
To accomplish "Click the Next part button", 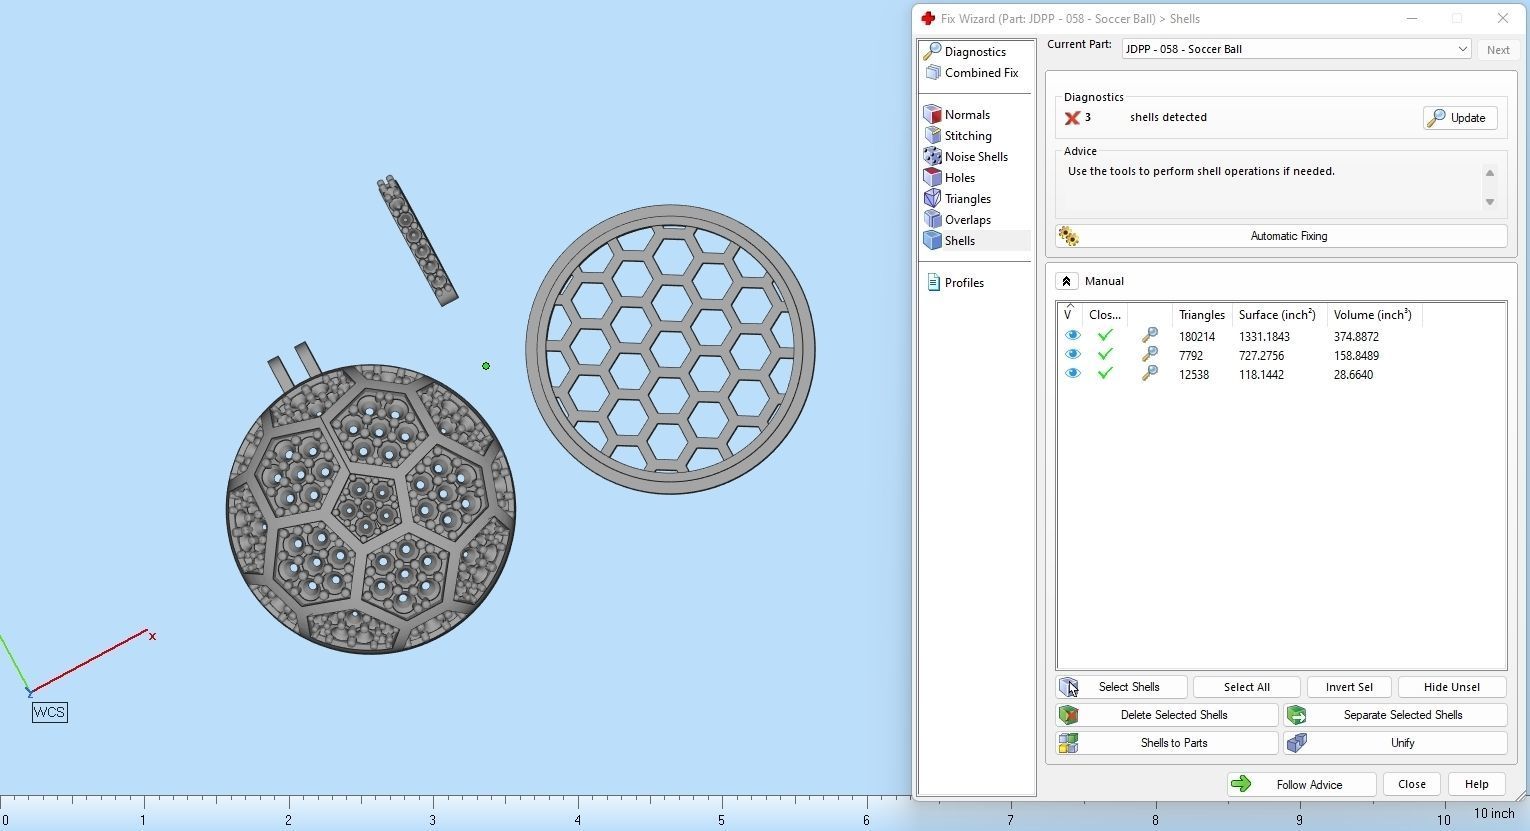I will click(x=1498, y=50).
